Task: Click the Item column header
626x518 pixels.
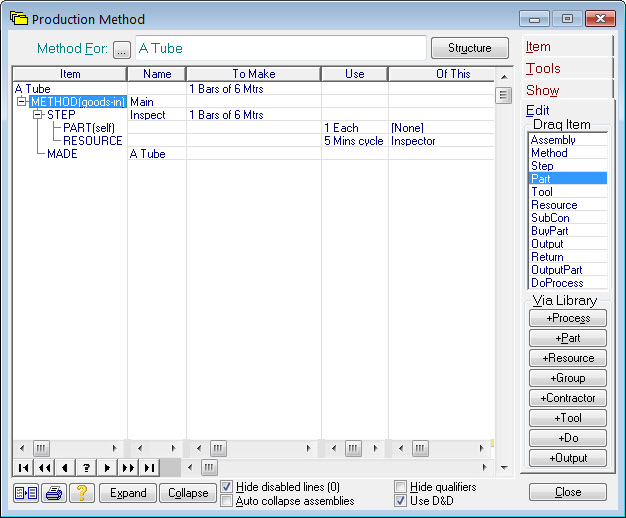Action: (70, 74)
